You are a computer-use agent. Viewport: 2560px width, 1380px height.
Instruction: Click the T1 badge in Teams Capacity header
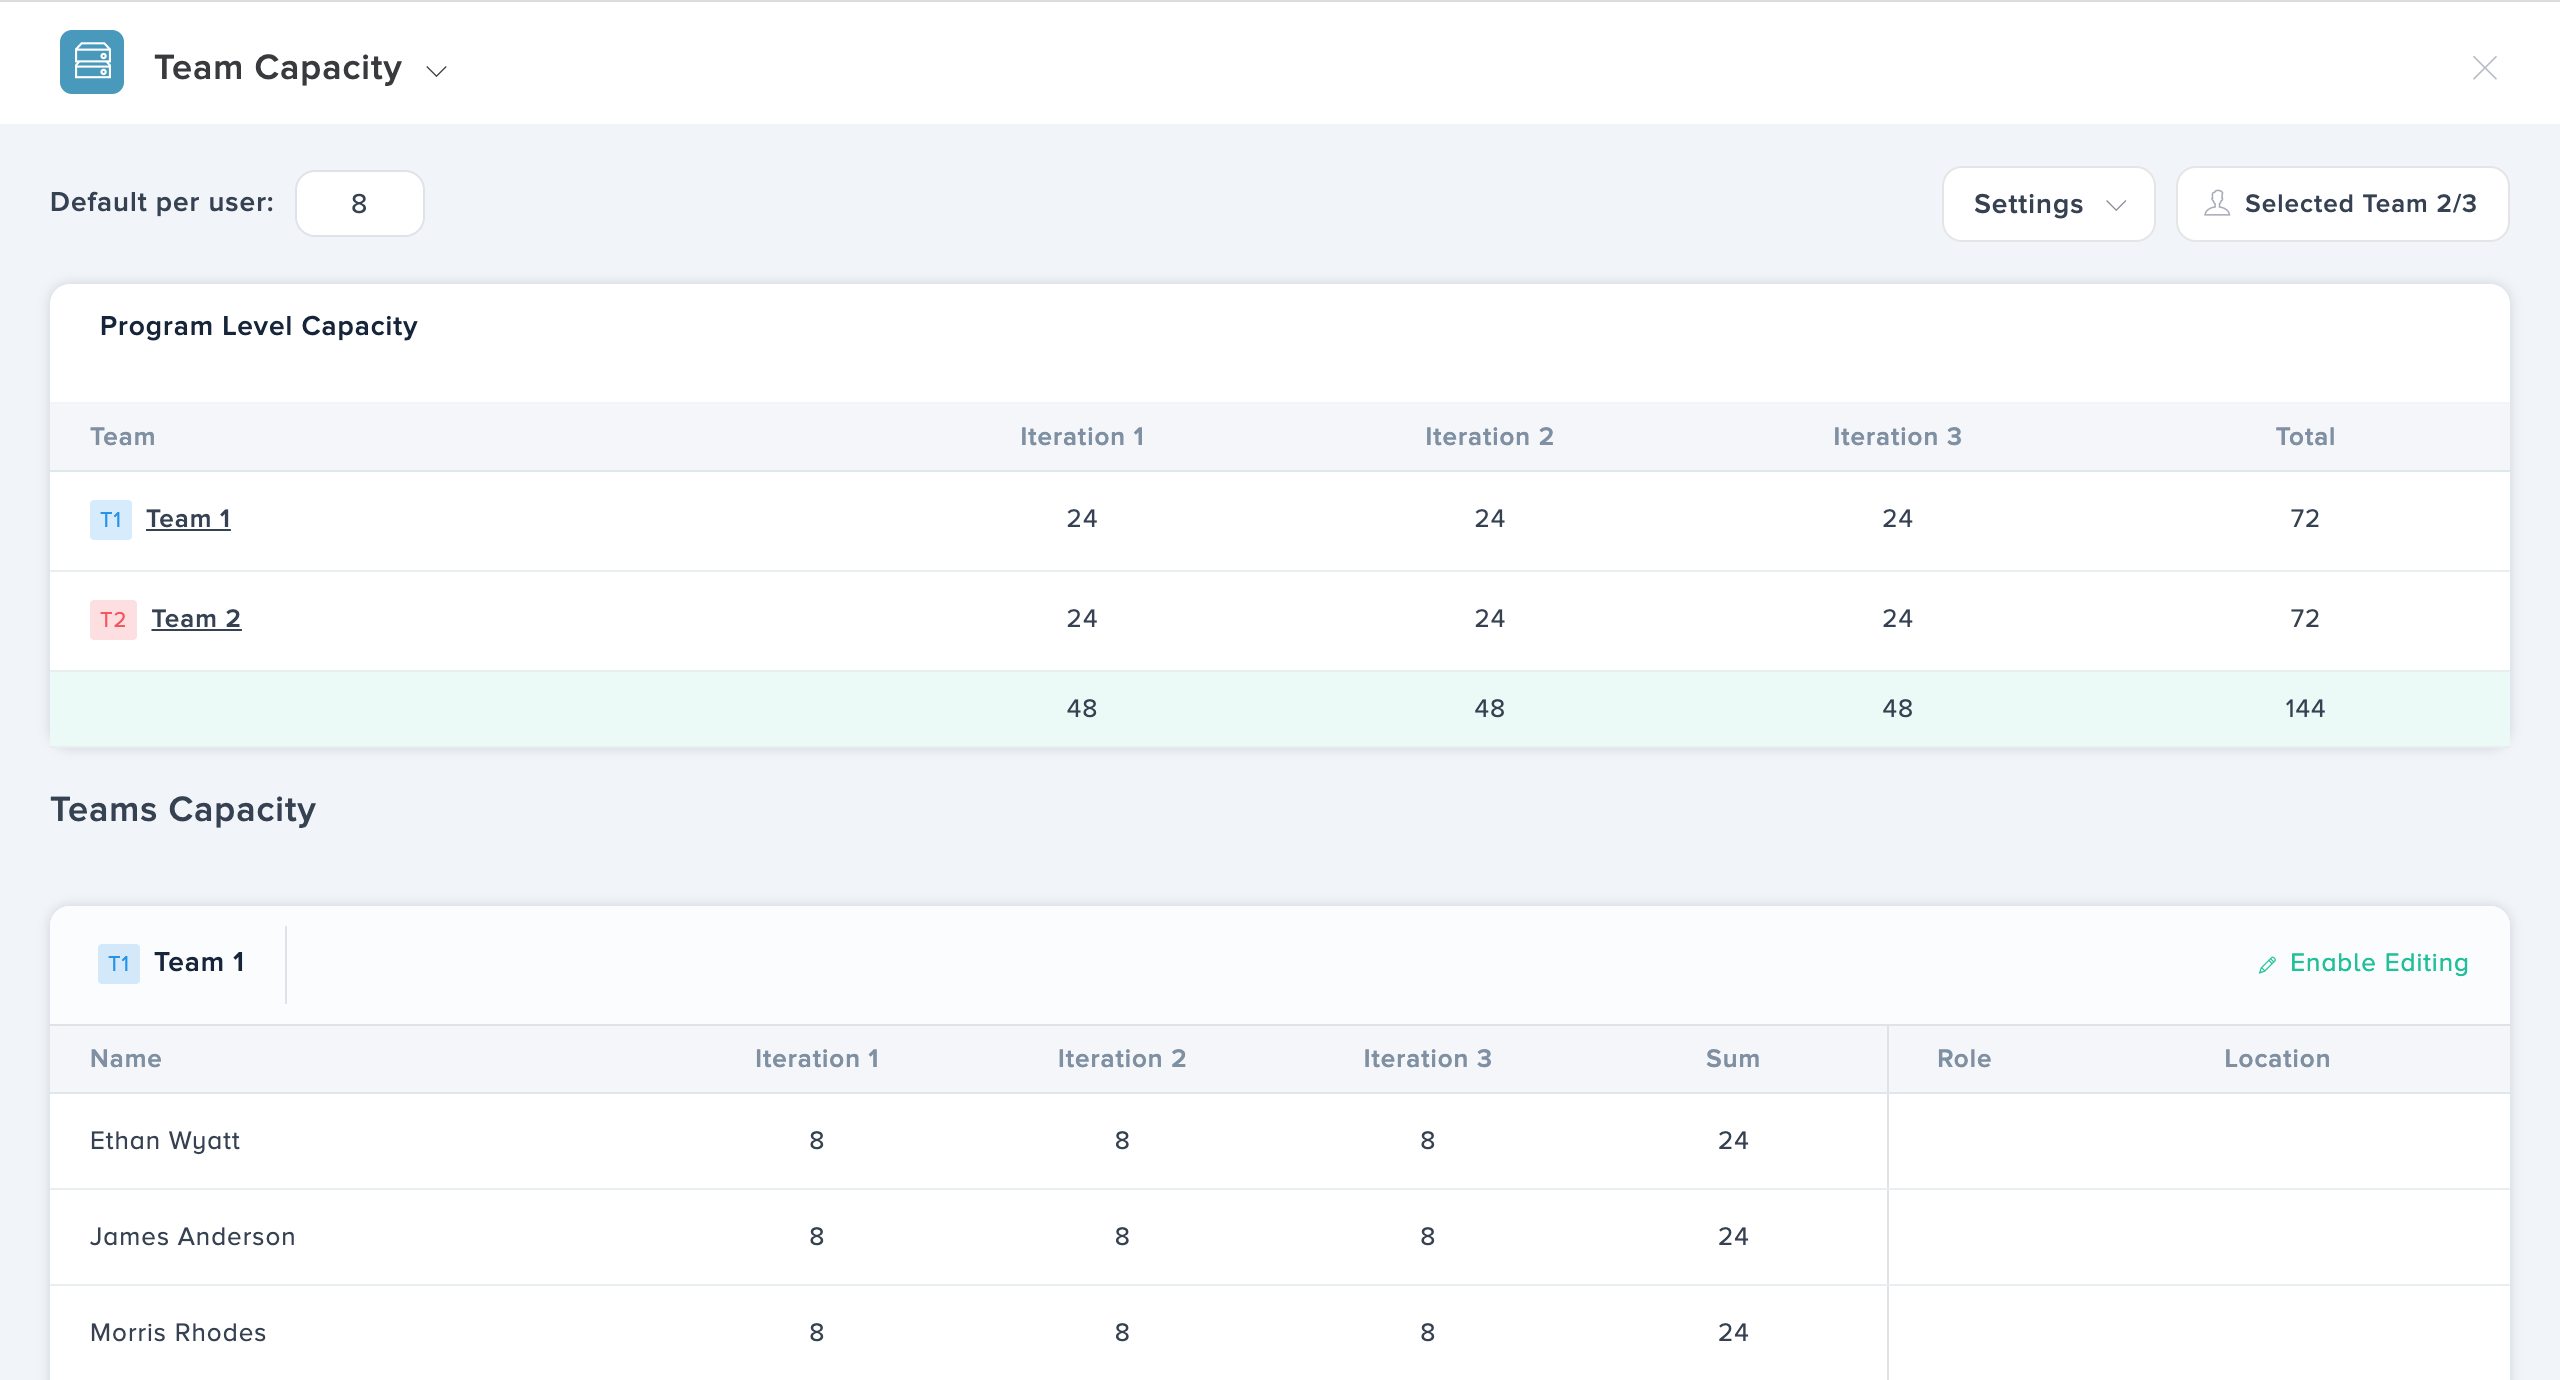pyautogui.click(x=119, y=962)
